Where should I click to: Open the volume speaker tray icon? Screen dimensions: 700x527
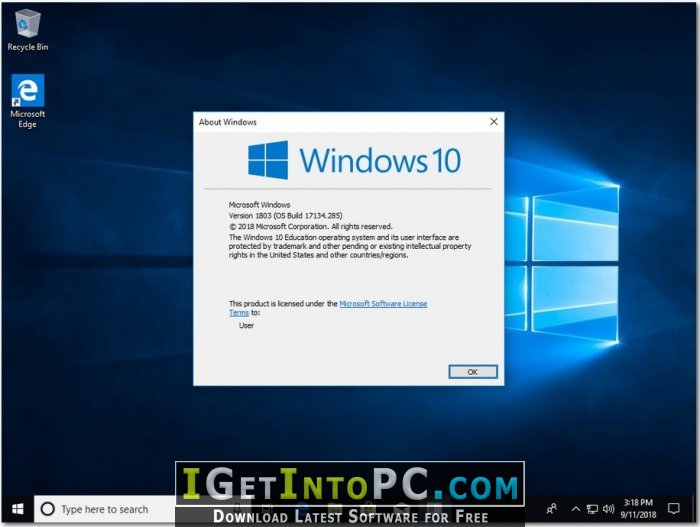pos(608,509)
